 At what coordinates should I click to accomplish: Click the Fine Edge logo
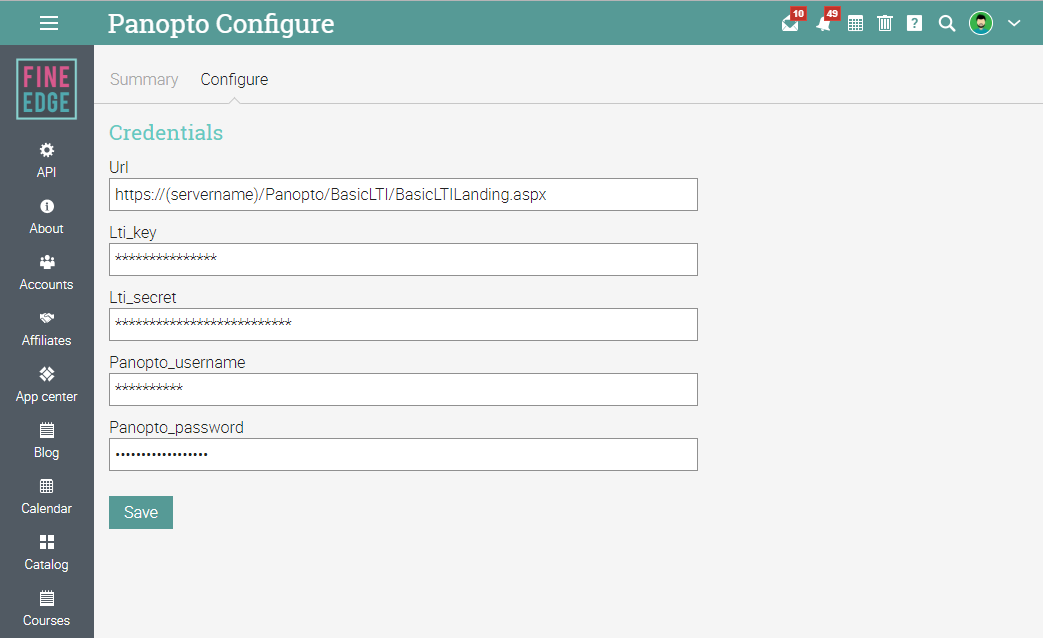pos(47,89)
